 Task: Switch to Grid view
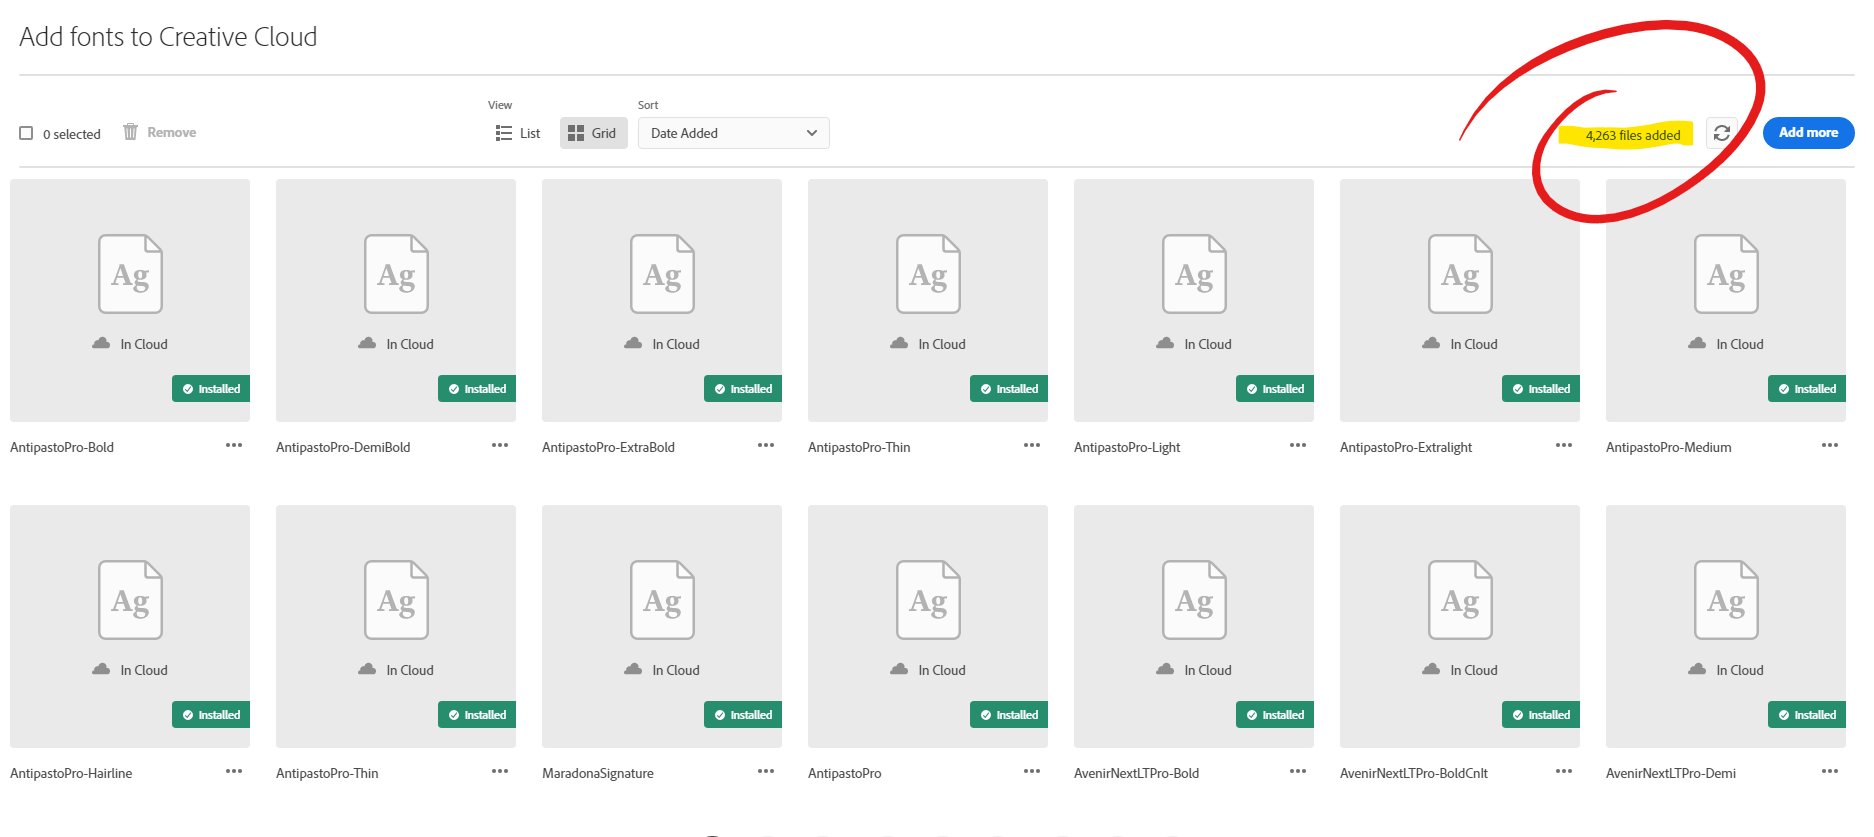click(x=594, y=133)
